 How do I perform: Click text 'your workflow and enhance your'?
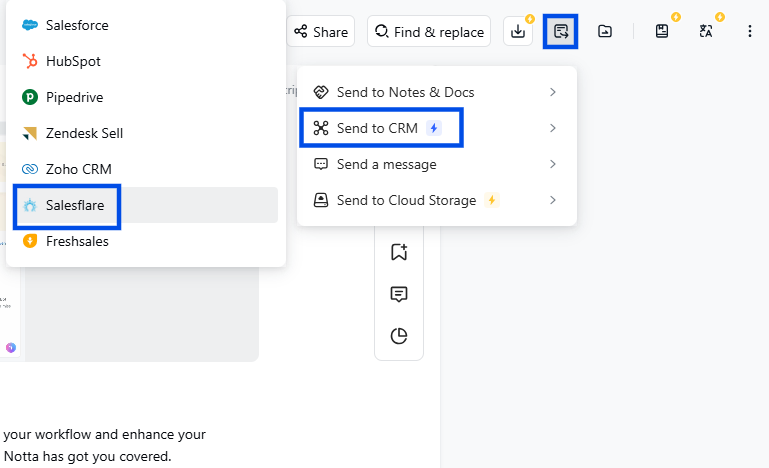click(104, 435)
